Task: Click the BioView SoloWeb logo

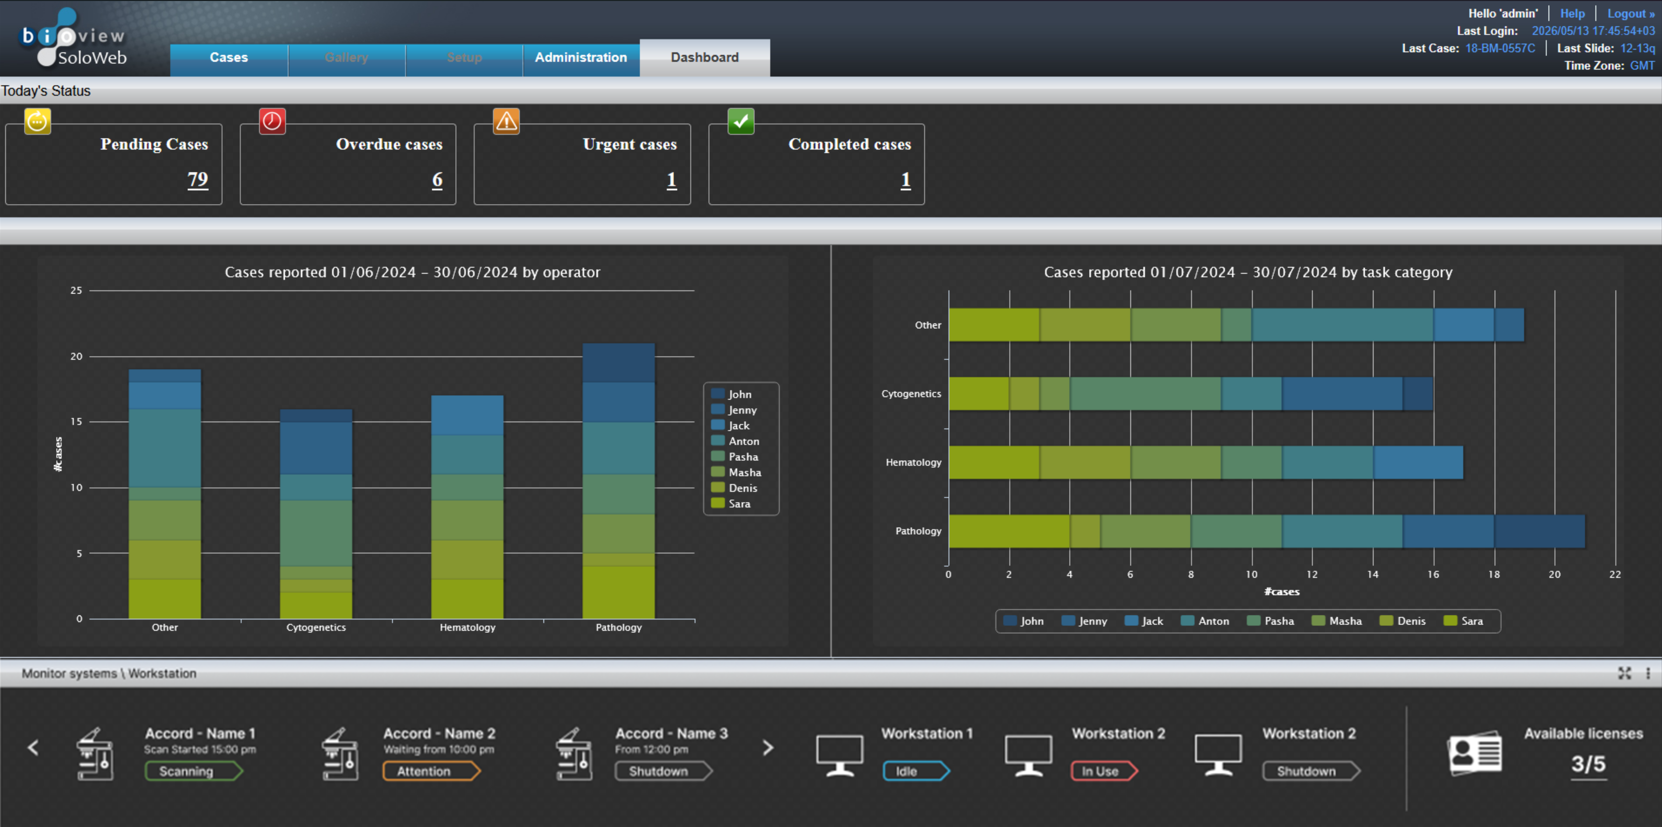Action: (x=73, y=38)
